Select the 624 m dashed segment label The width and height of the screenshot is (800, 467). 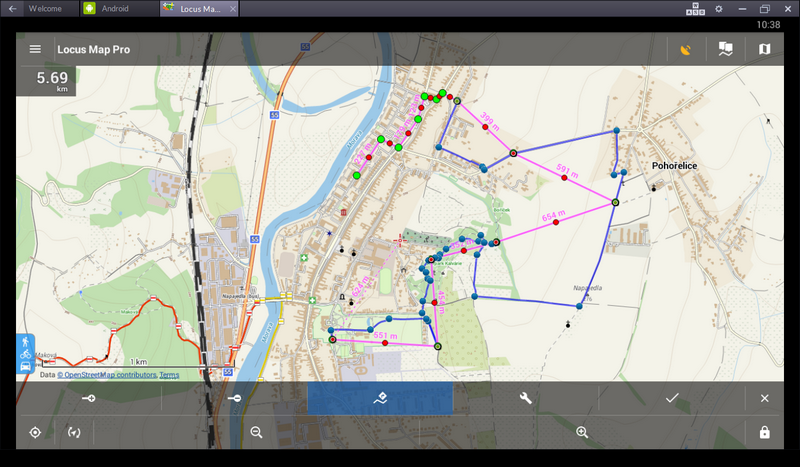pos(360,286)
